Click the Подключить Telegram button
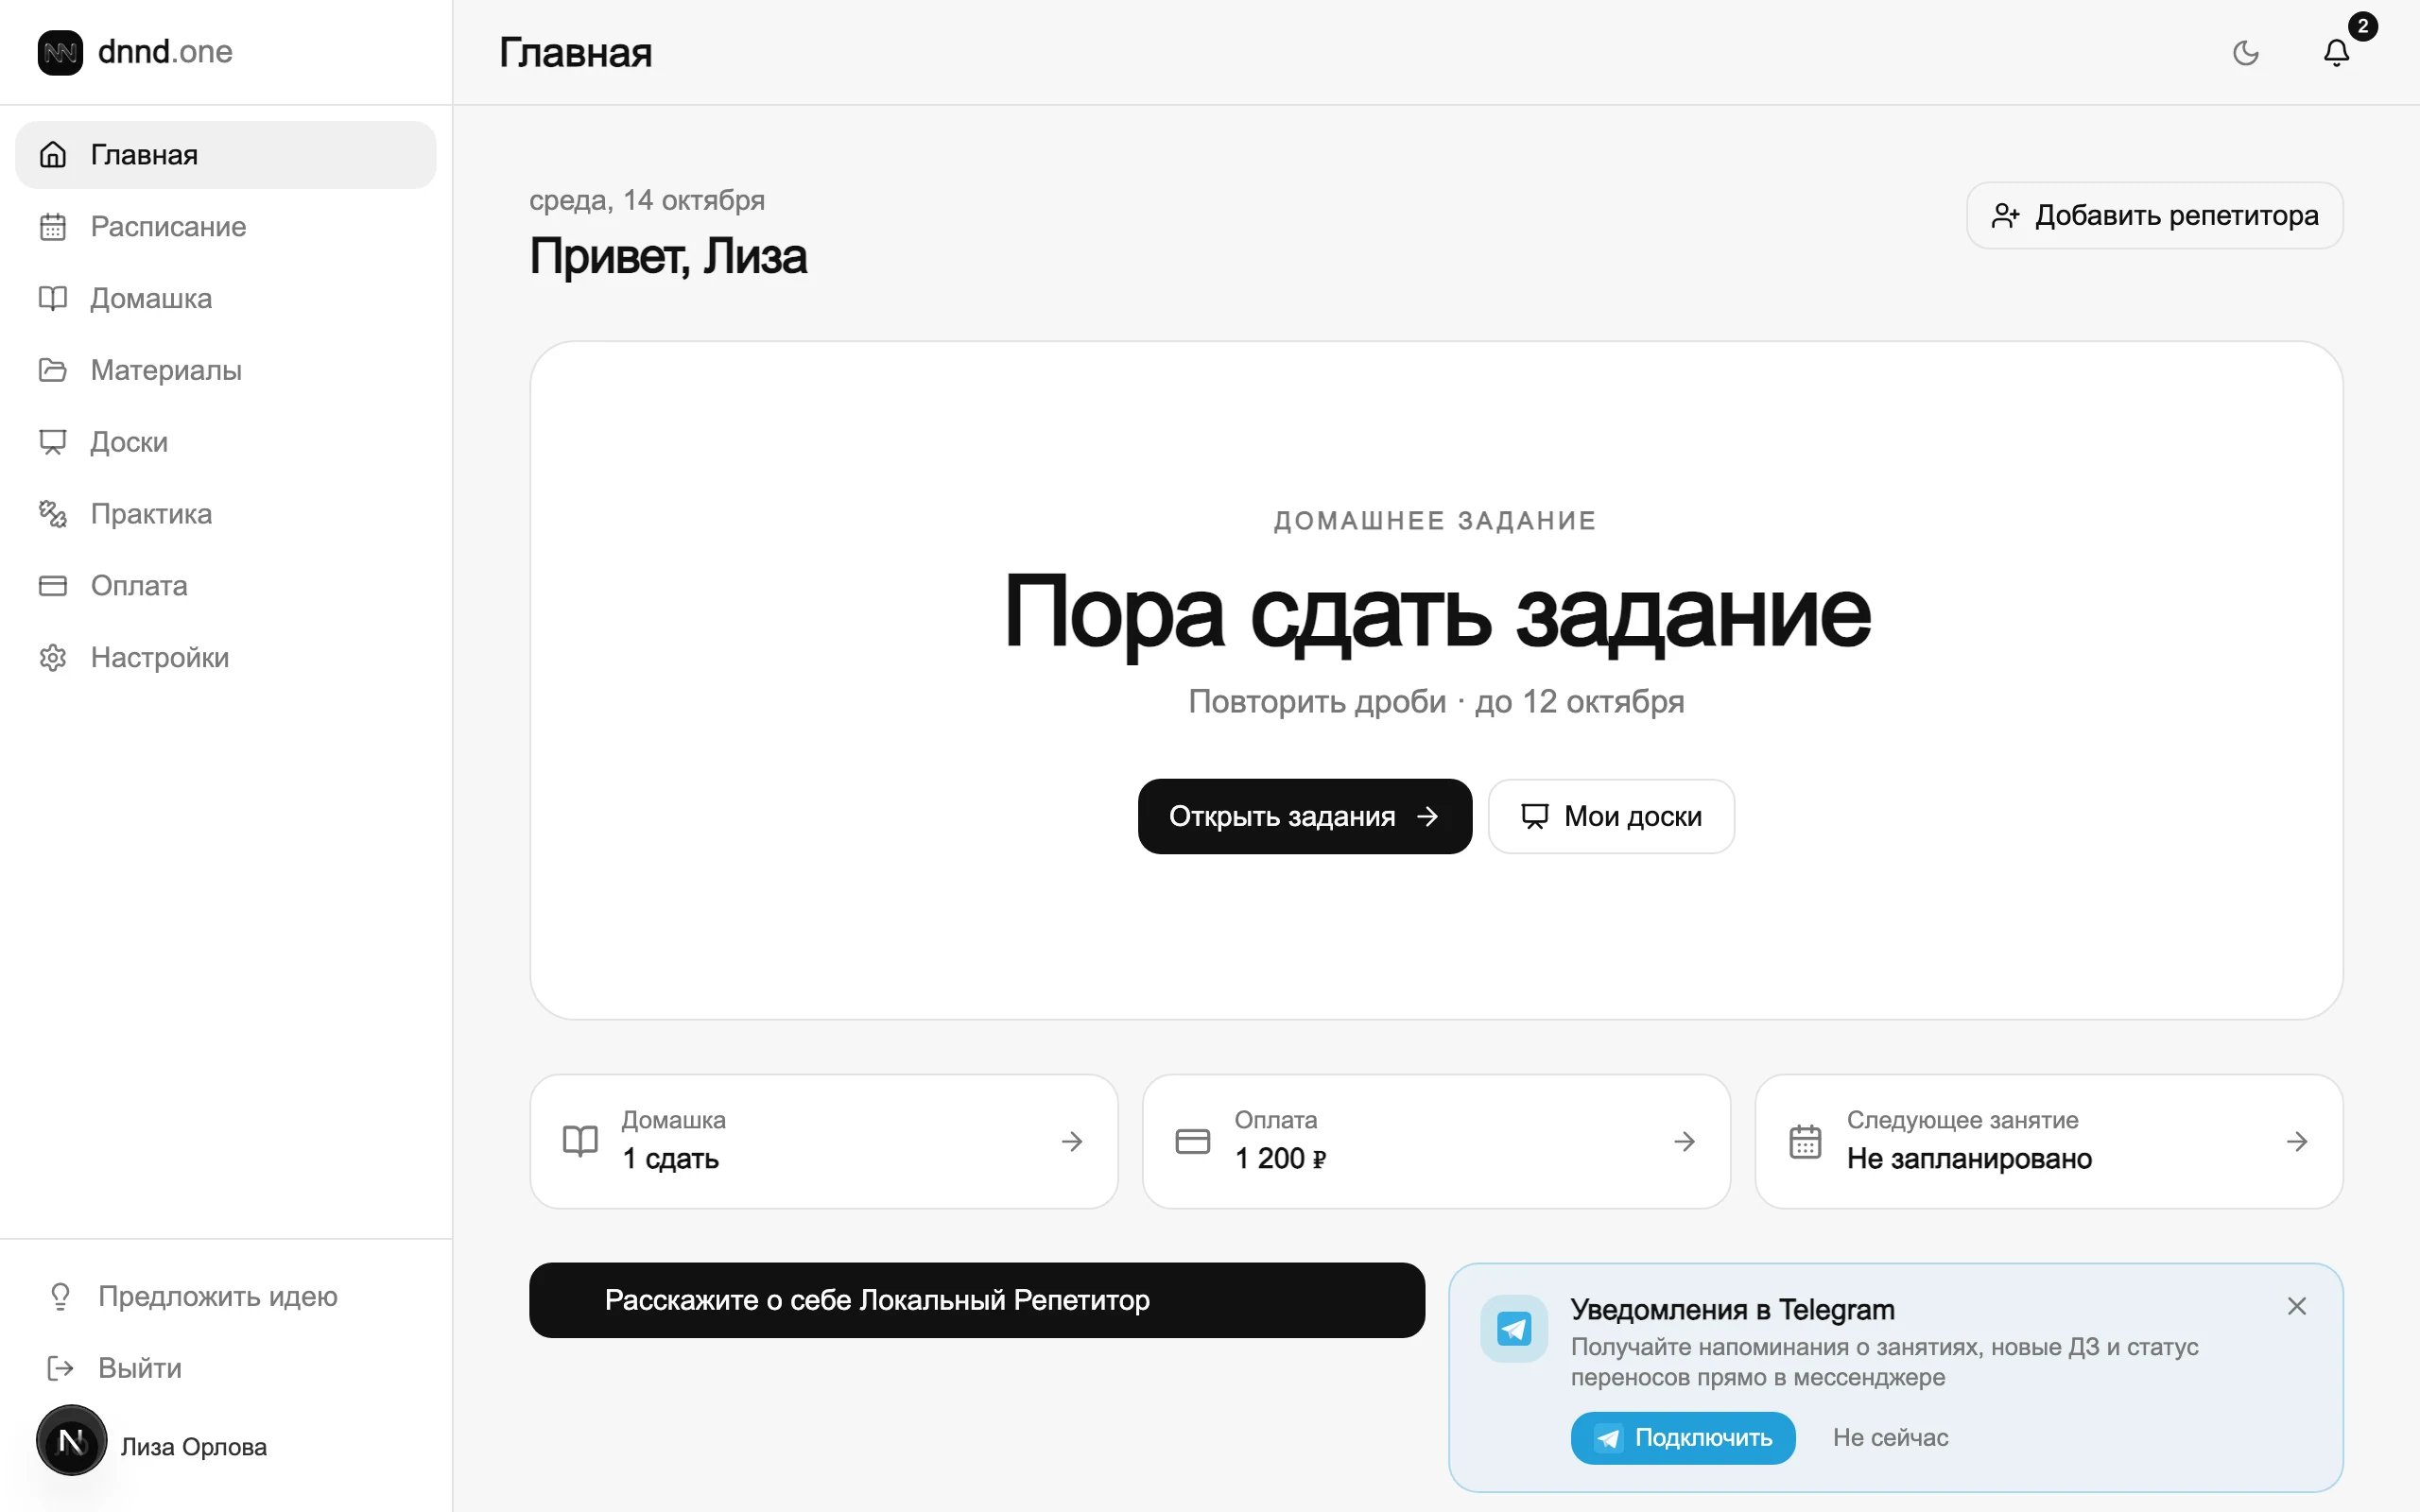Screen dimensions: 2420x1512 [1683, 1438]
